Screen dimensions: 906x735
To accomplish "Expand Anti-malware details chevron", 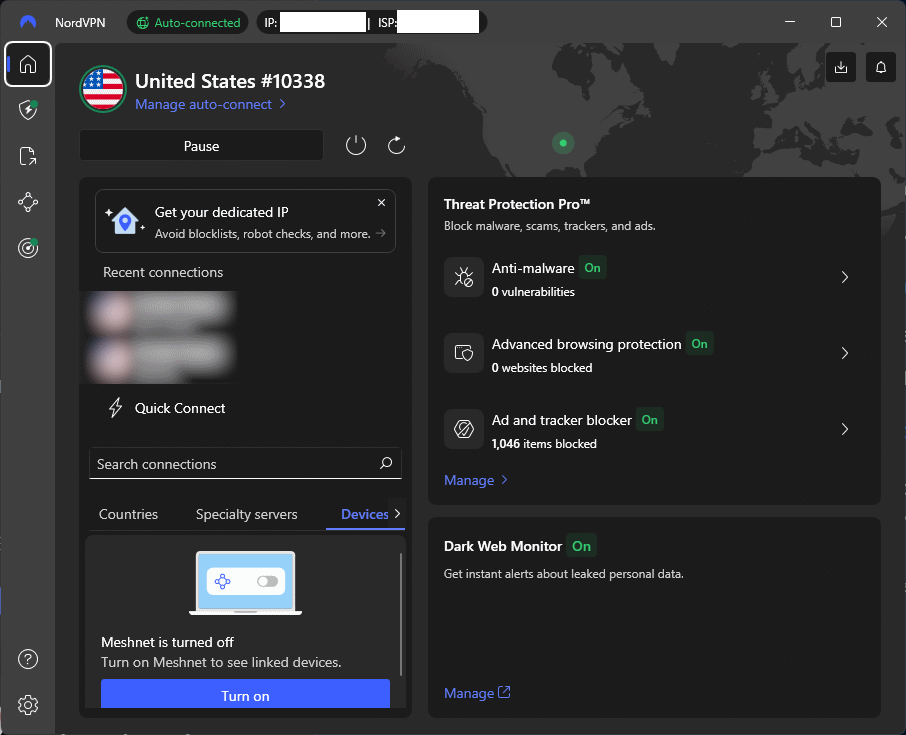I will (845, 277).
